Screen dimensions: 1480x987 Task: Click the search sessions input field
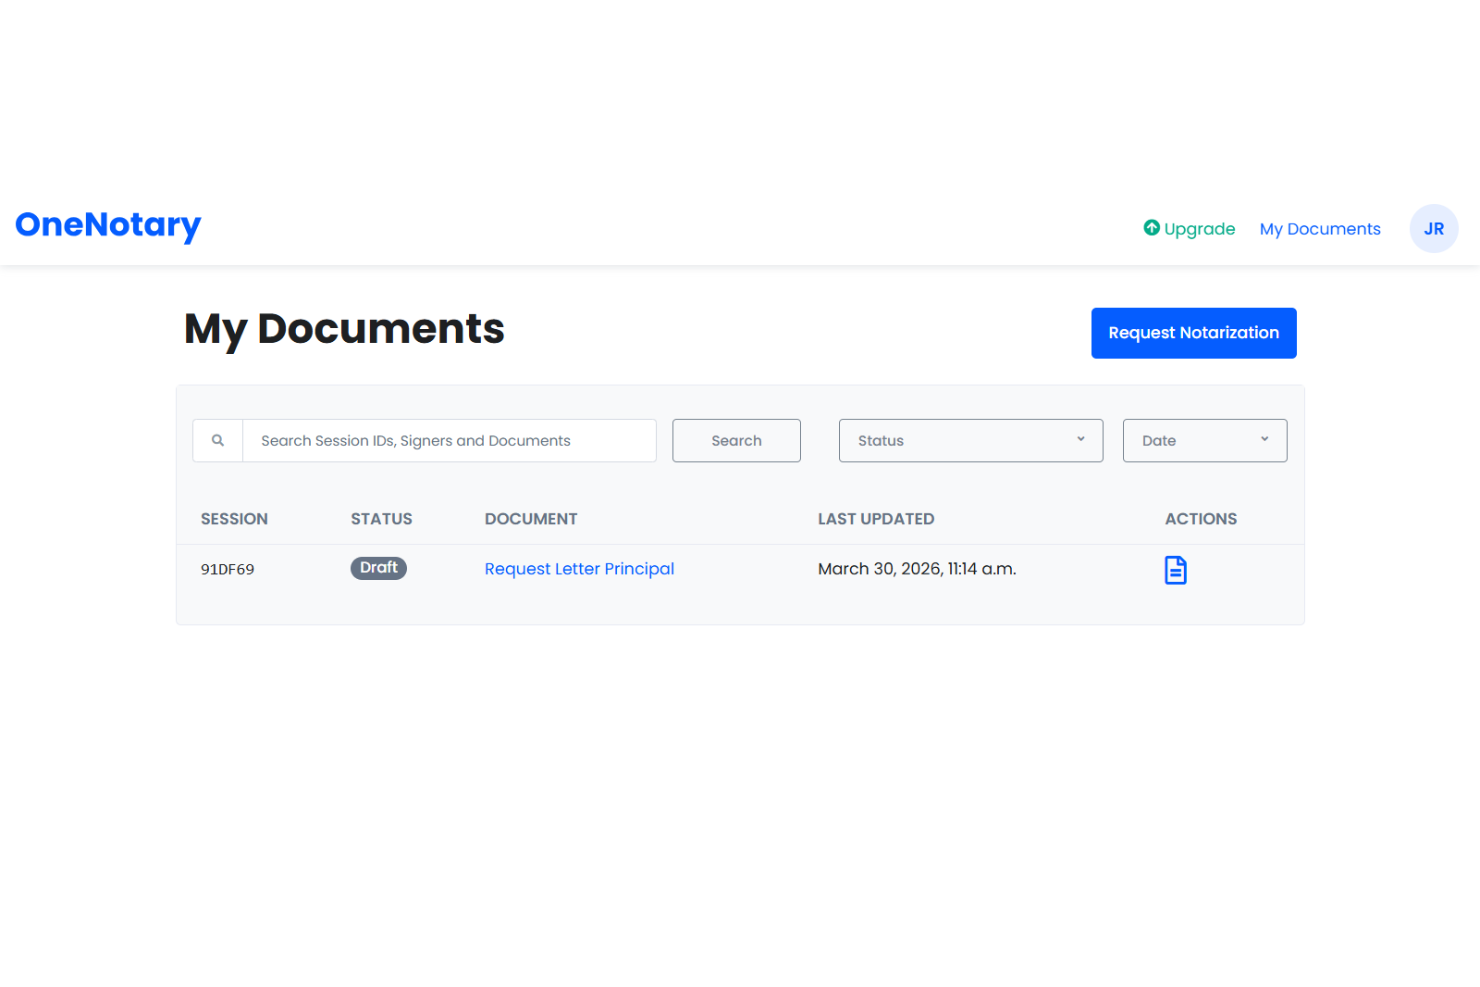pyautogui.click(x=448, y=440)
